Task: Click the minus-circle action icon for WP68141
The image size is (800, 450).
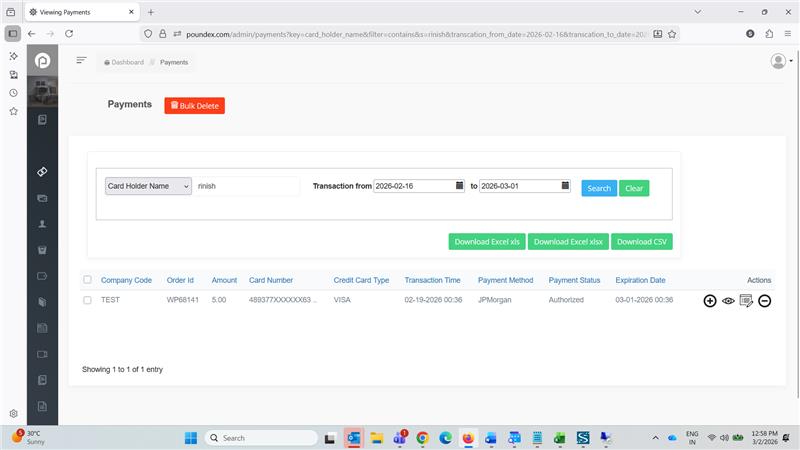Action: [764, 301]
